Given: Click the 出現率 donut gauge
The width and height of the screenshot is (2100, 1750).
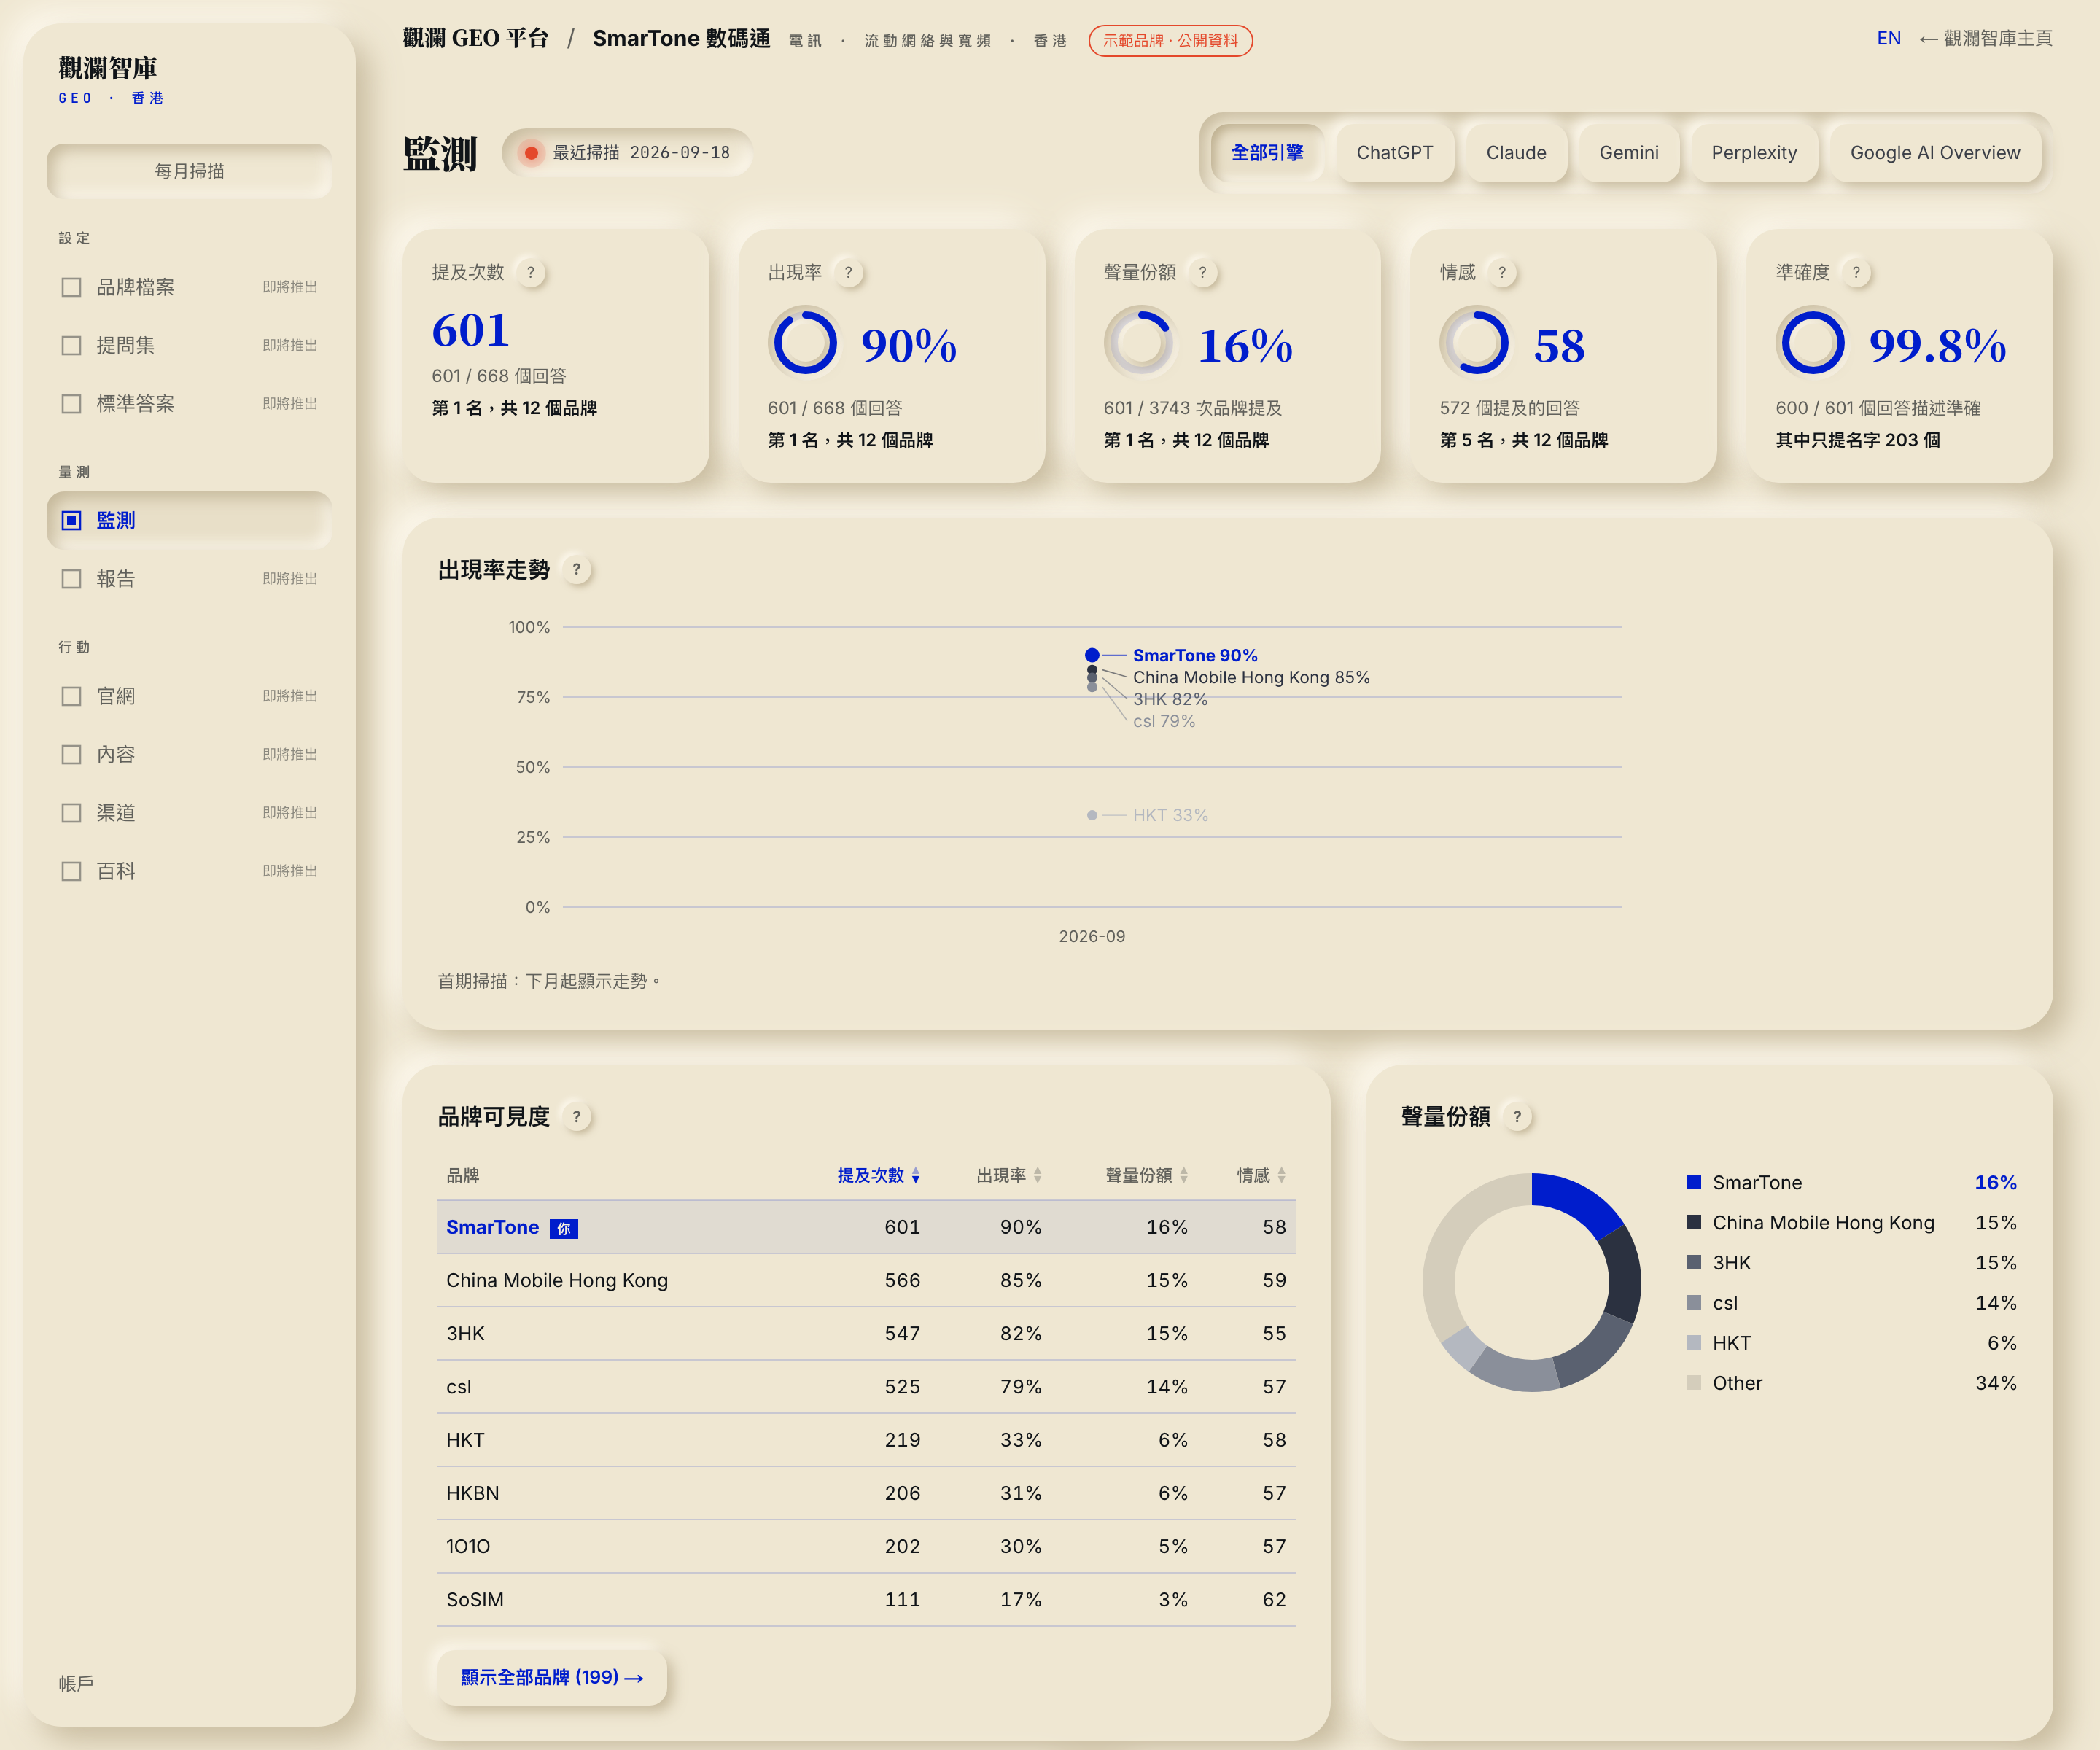Looking at the screenshot, I should [805, 343].
